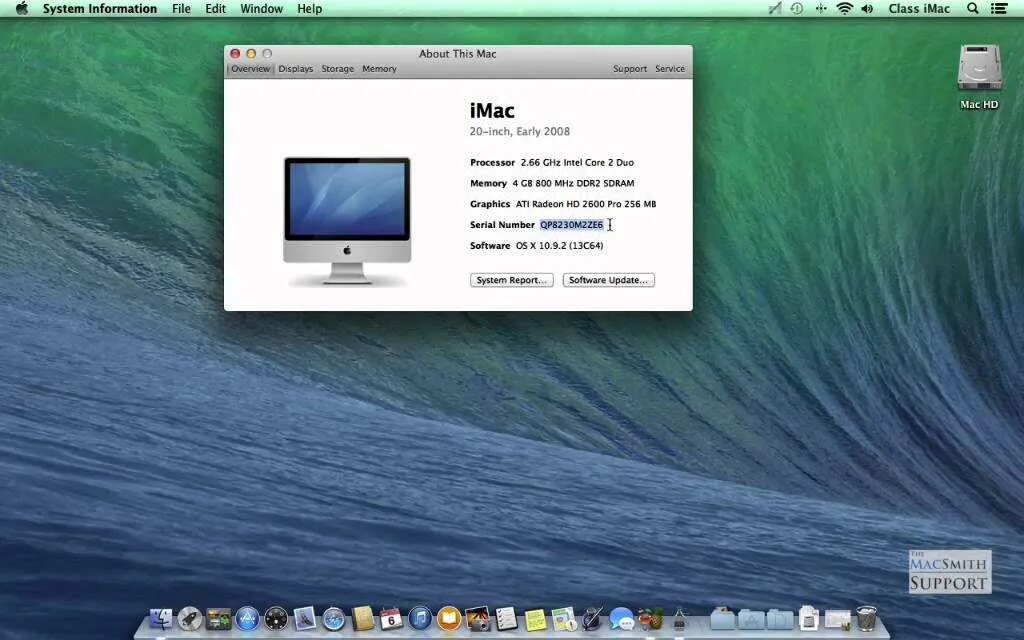Image resolution: width=1024 pixels, height=640 pixels.
Task: Open the Support link
Action: point(630,69)
